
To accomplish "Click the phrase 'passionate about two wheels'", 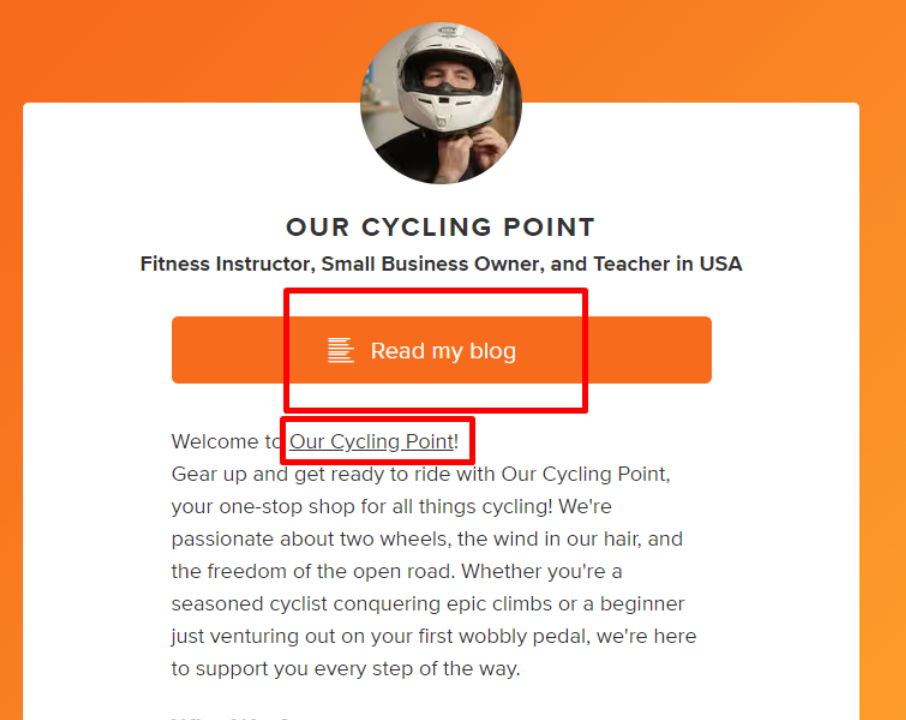I will point(310,539).
